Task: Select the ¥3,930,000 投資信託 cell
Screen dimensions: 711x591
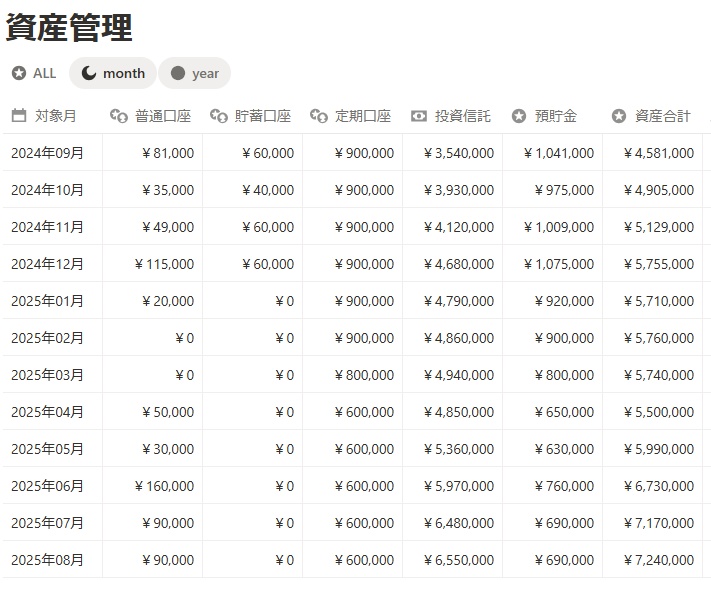Action: [x=453, y=190]
